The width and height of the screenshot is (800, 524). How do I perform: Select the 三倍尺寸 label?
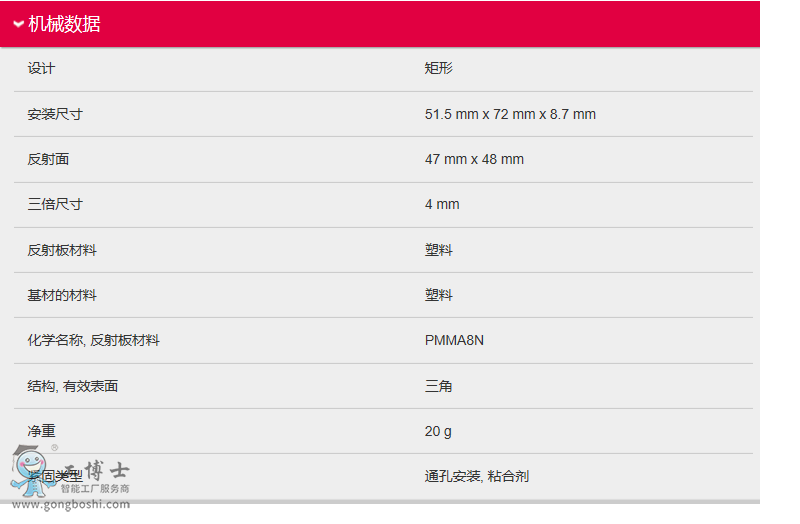[x=55, y=204]
